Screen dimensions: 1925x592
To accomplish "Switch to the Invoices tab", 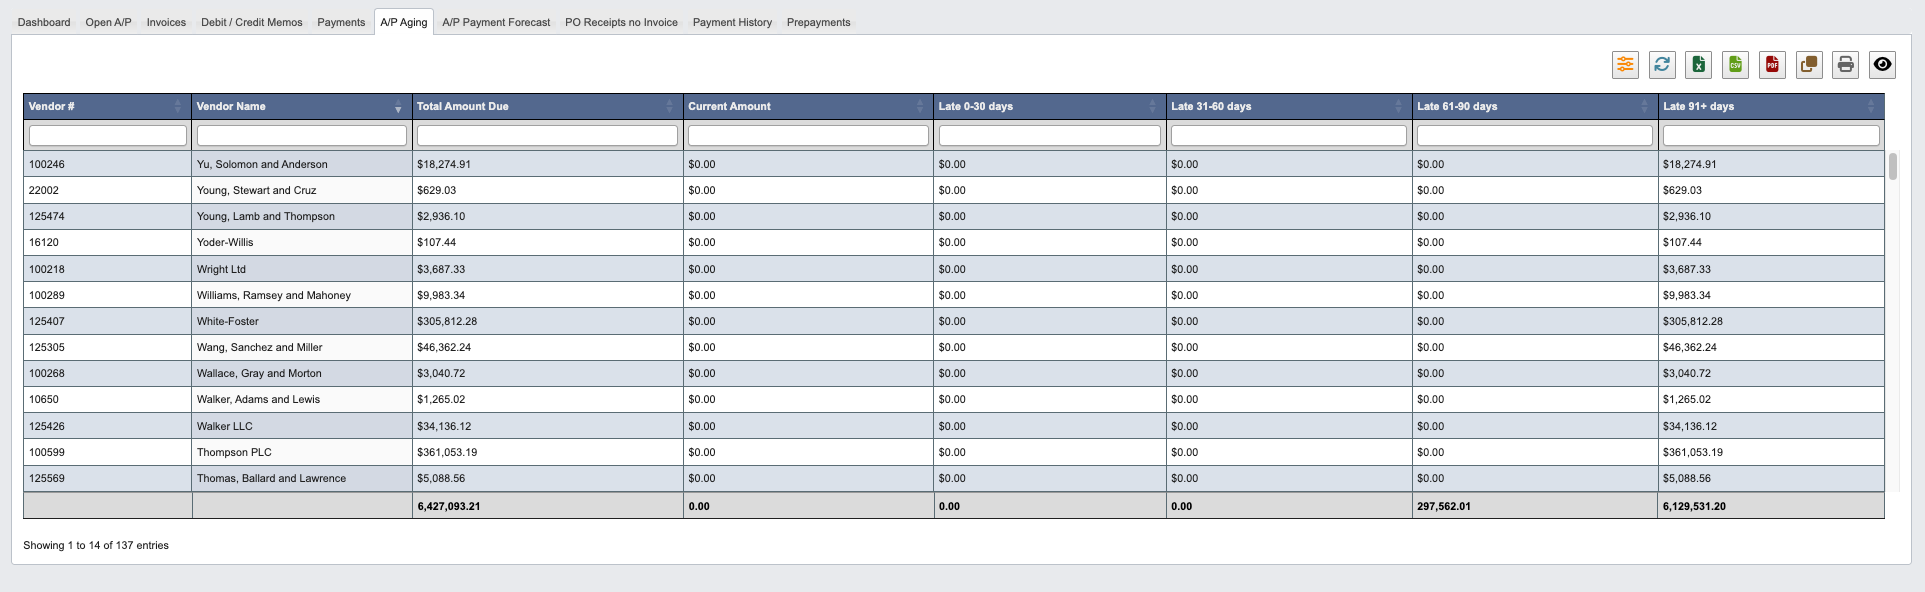I will (x=166, y=22).
